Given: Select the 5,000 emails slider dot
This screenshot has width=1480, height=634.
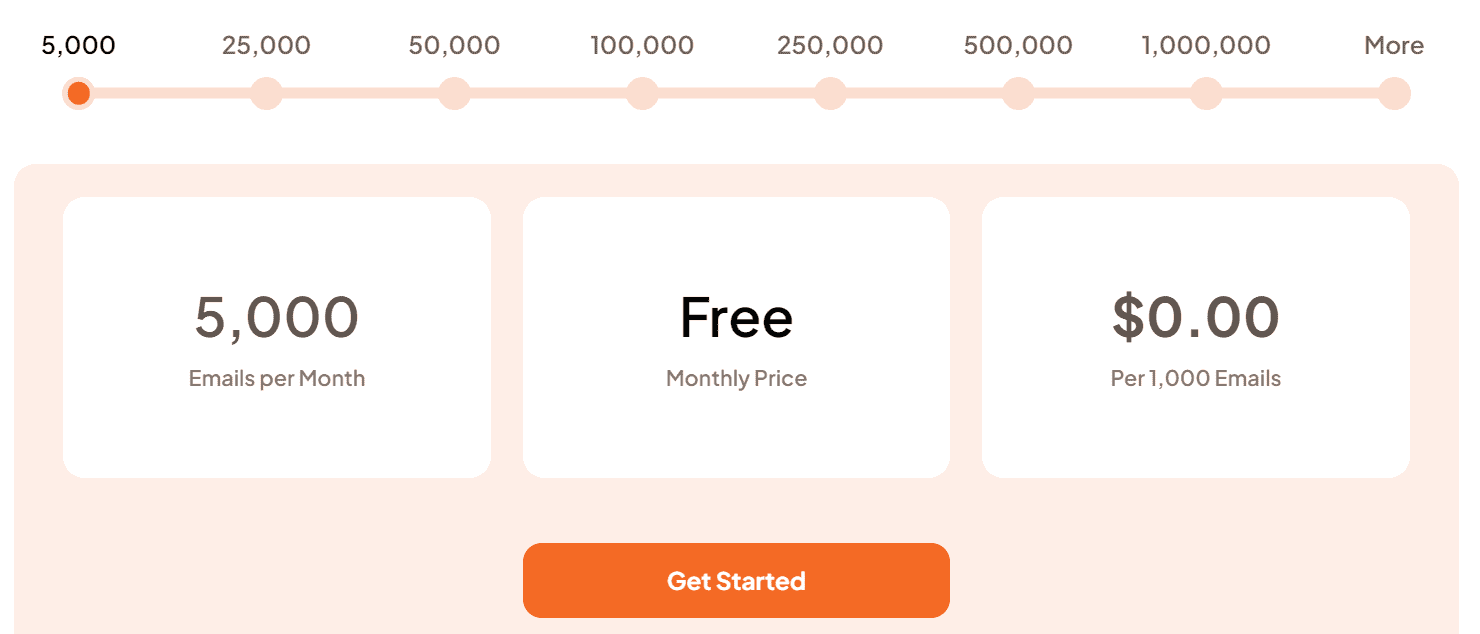Looking at the screenshot, I should pos(78,93).
